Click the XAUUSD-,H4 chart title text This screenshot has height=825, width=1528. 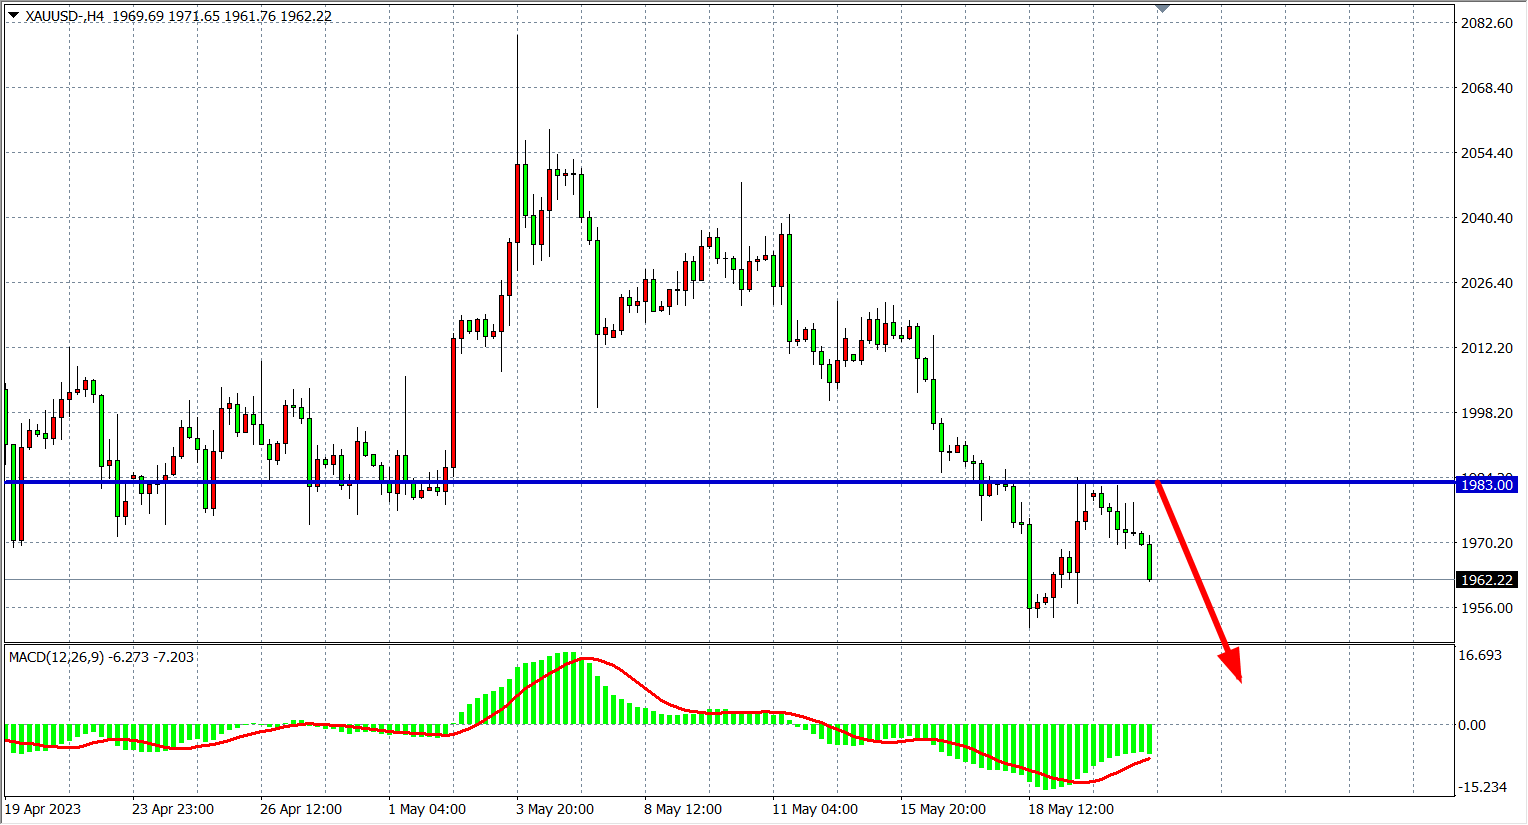[x=65, y=16]
